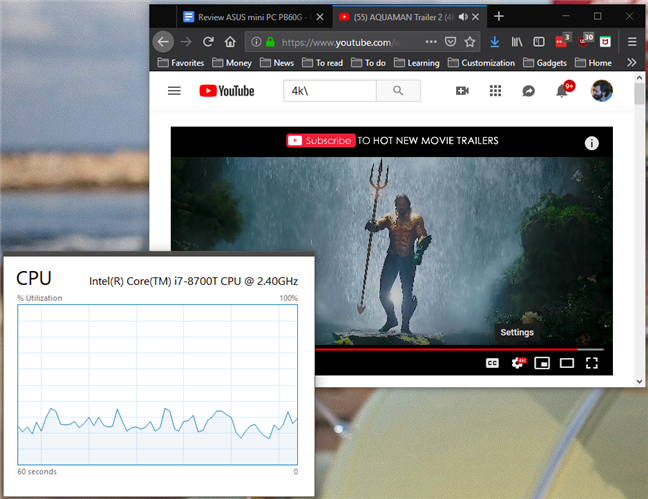Open YouTube apps grid
The height and width of the screenshot is (499, 648).
[495, 91]
